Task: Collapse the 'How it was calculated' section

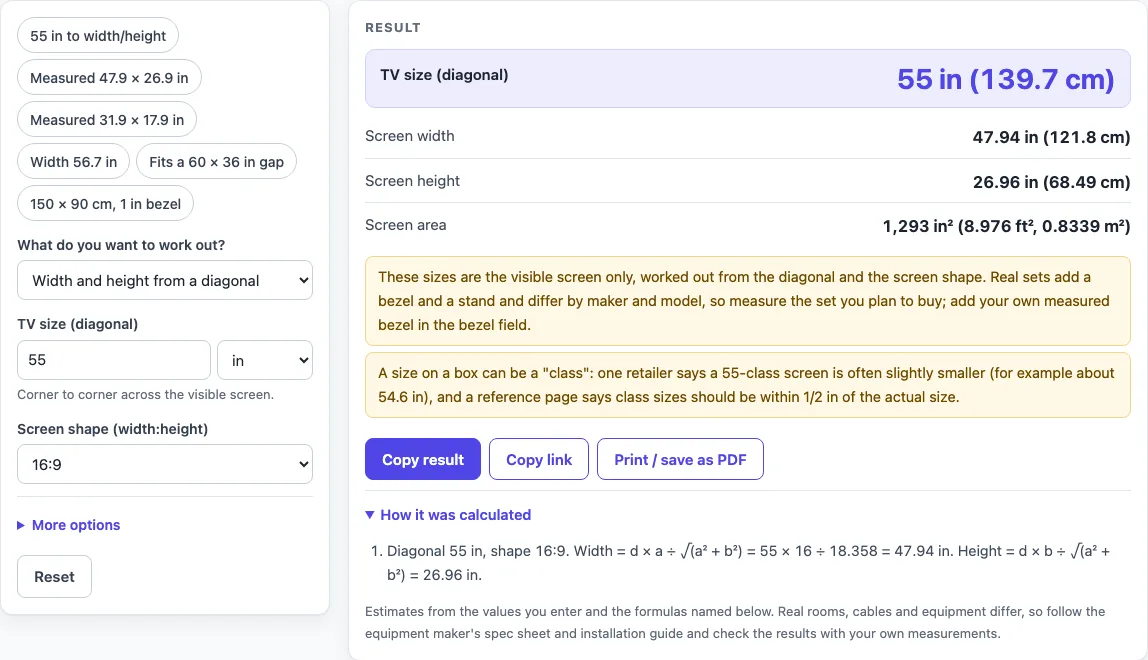Action: tap(448, 515)
